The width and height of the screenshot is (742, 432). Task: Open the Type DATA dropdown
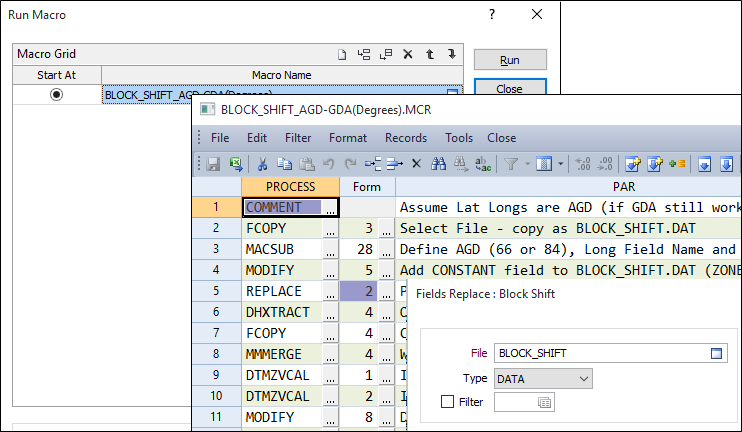click(x=543, y=379)
